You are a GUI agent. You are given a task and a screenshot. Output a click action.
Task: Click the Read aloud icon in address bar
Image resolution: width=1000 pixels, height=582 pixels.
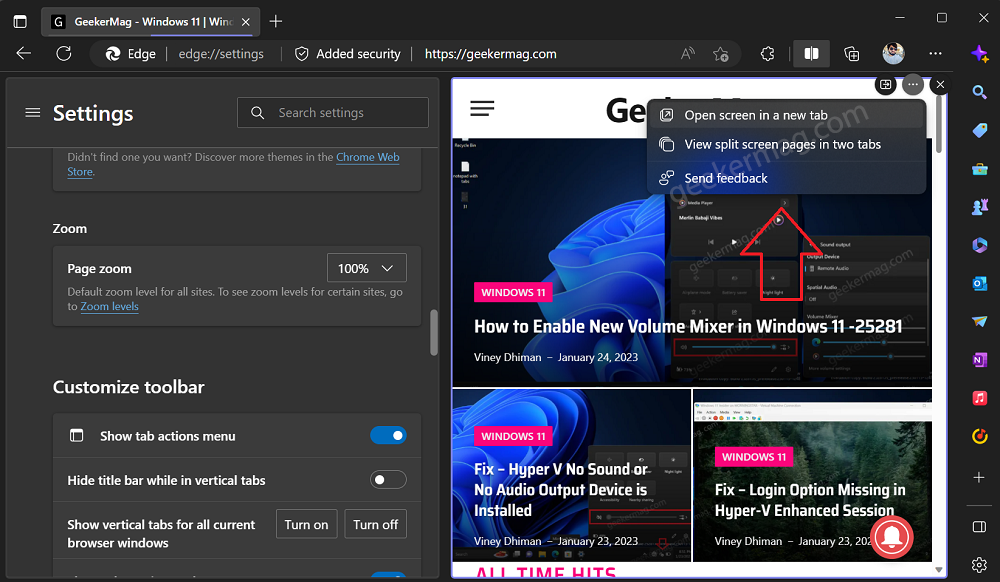pos(688,54)
